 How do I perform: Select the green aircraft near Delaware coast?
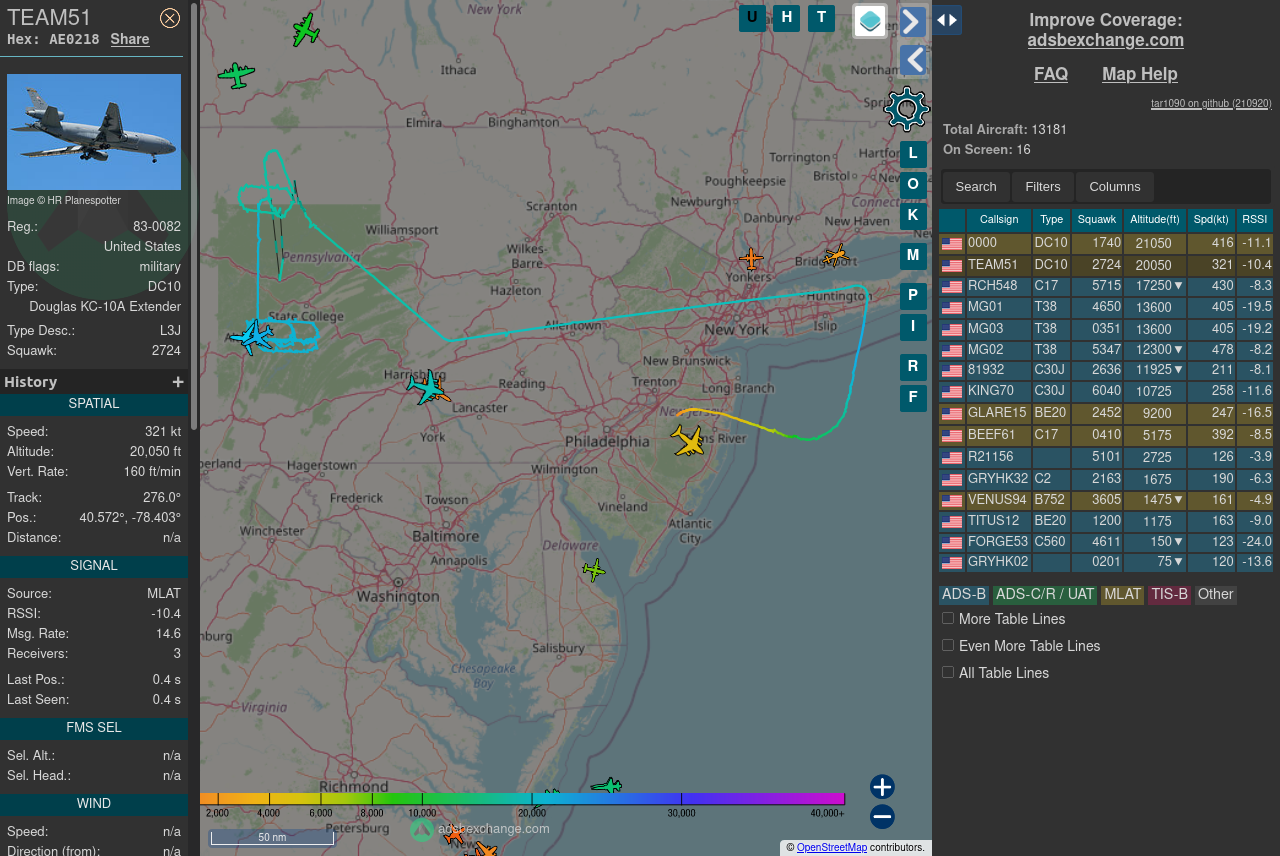tap(594, 570)
